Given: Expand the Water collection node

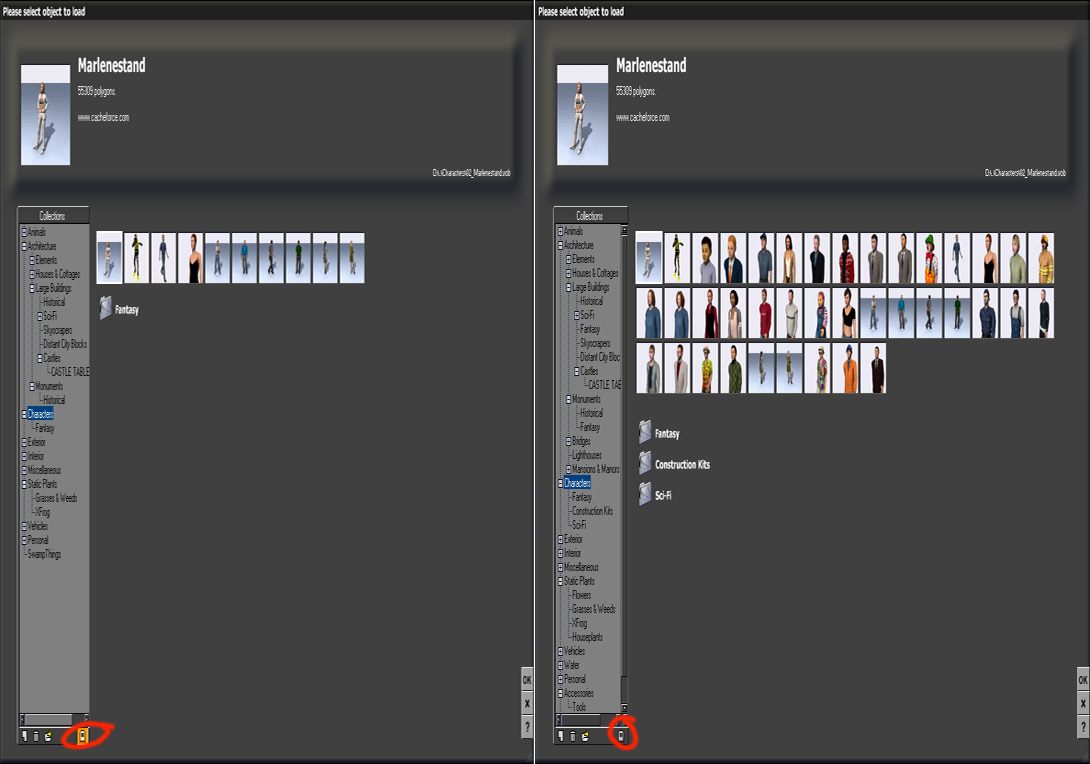Looking at the screenshot, I should click(x=560, y=665).
